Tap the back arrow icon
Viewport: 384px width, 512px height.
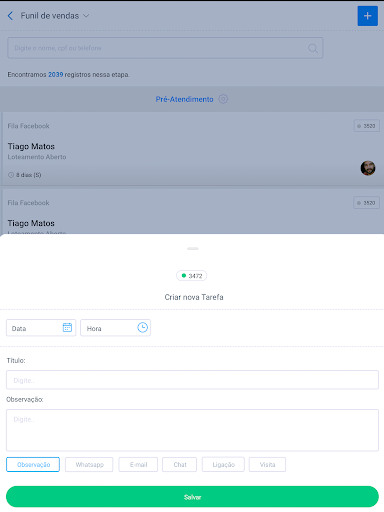click(10, 16)
